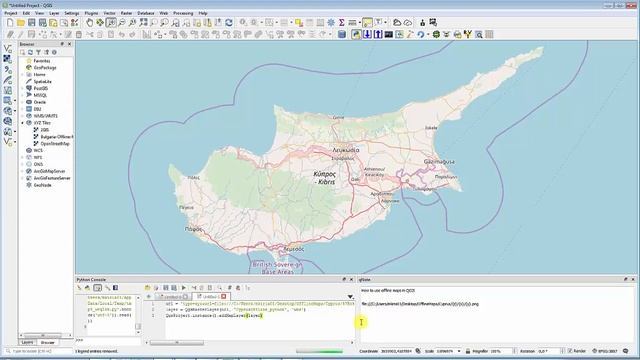Click the Browser panel refresh icon
This screenshot has width=640, height=360.
pyautogui.click(x=30, y=52)
